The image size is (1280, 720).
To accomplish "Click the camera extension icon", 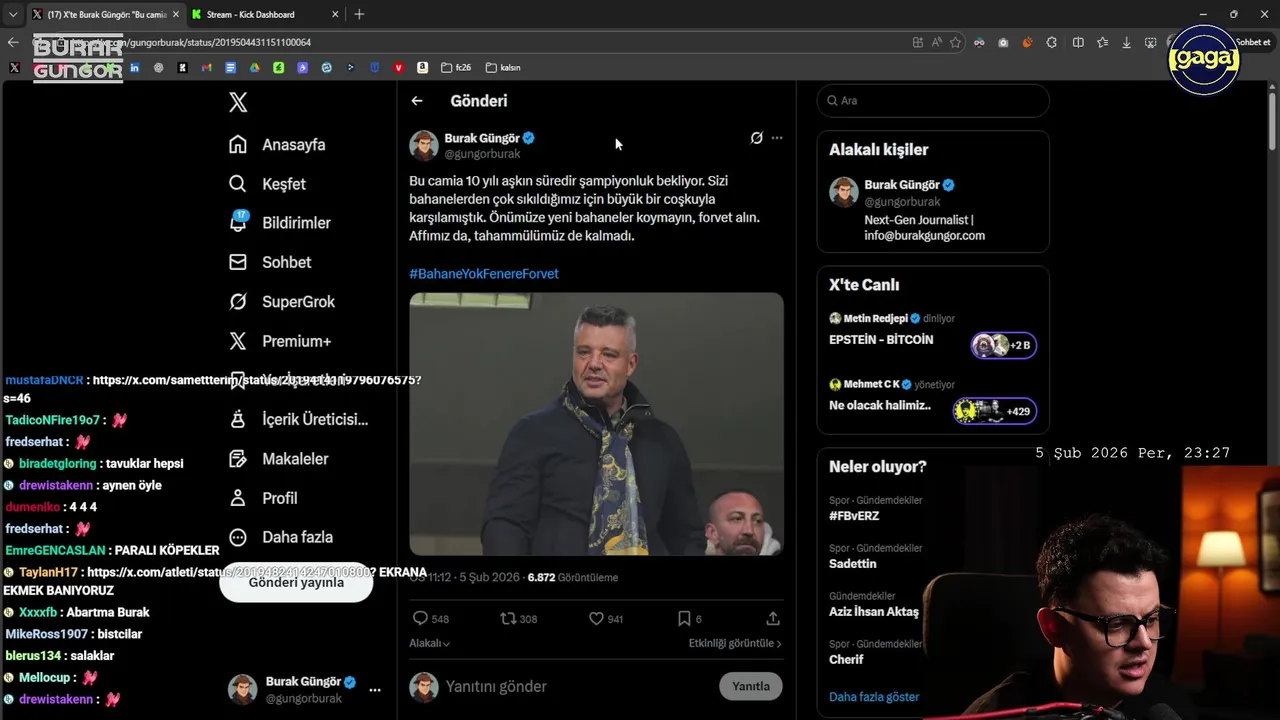I will click(x=1003, y=42).
